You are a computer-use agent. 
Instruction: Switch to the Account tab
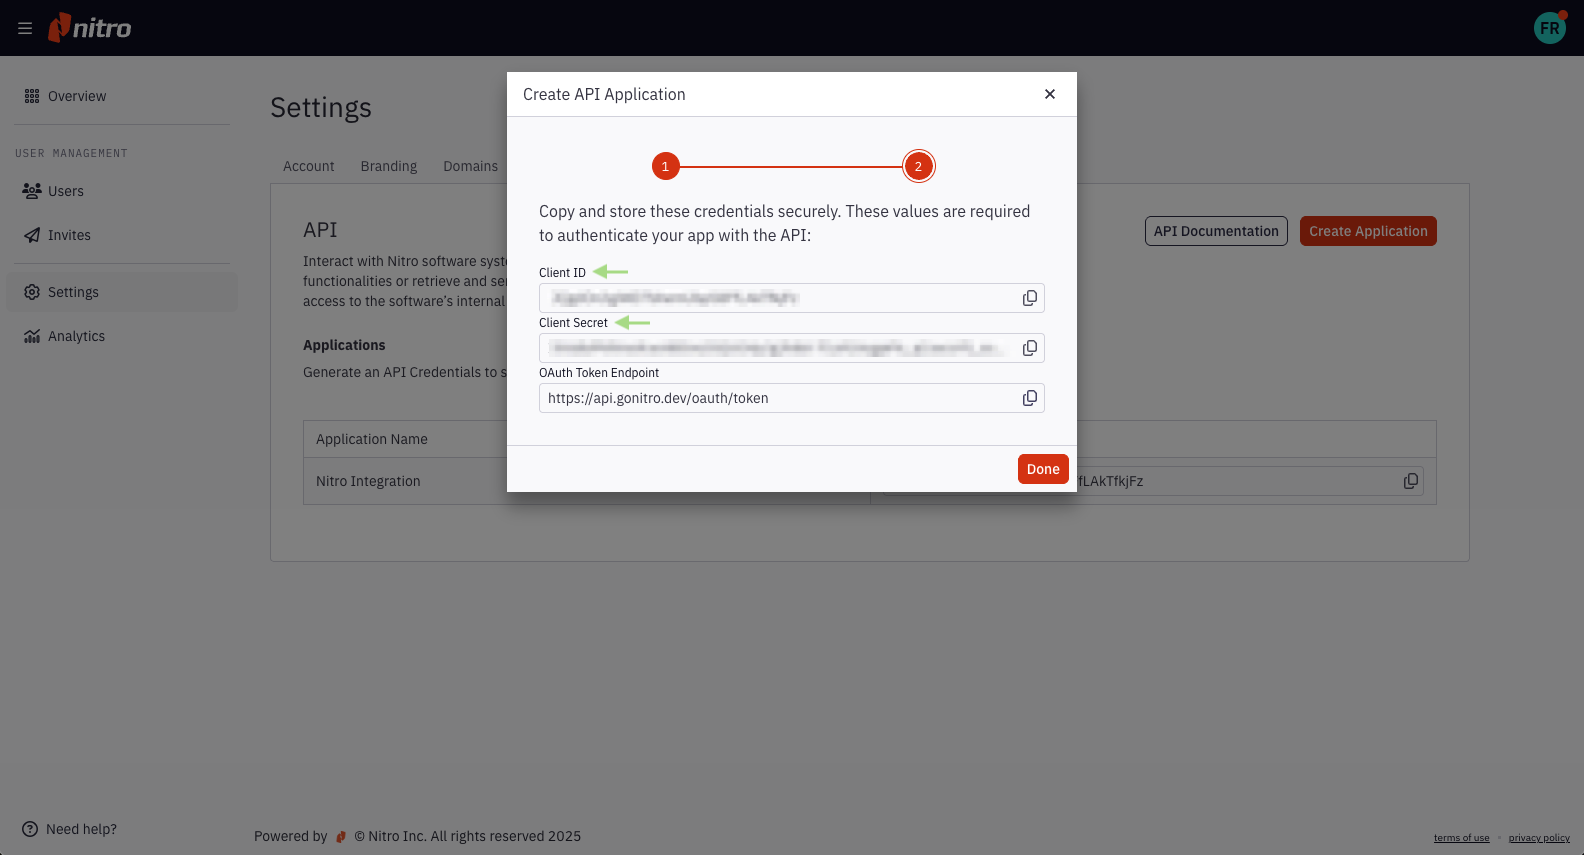pos(309,166)
